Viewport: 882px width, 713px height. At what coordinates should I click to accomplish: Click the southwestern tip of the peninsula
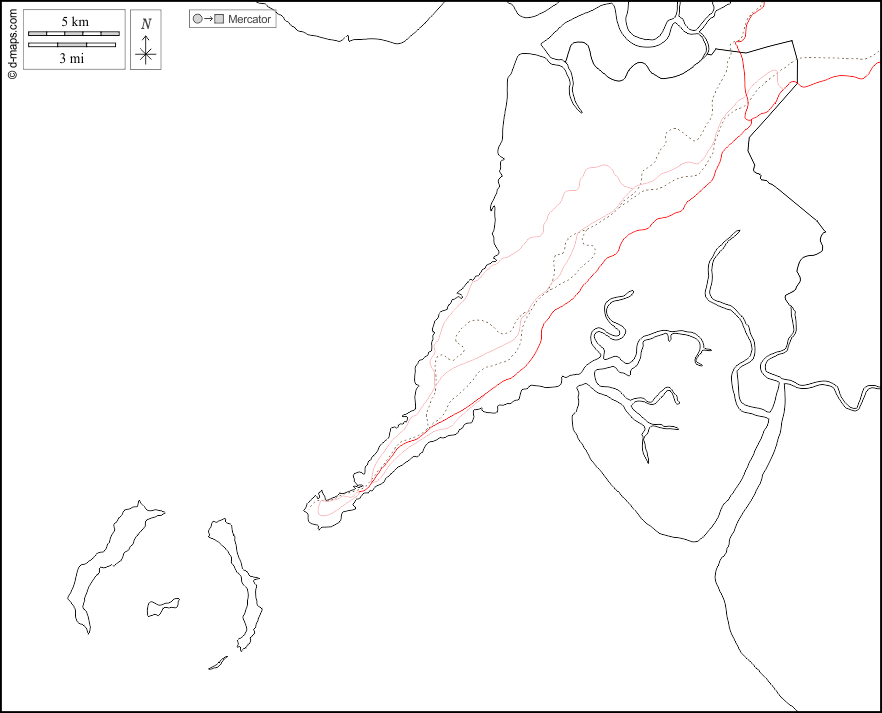click(x=312, y=510)
